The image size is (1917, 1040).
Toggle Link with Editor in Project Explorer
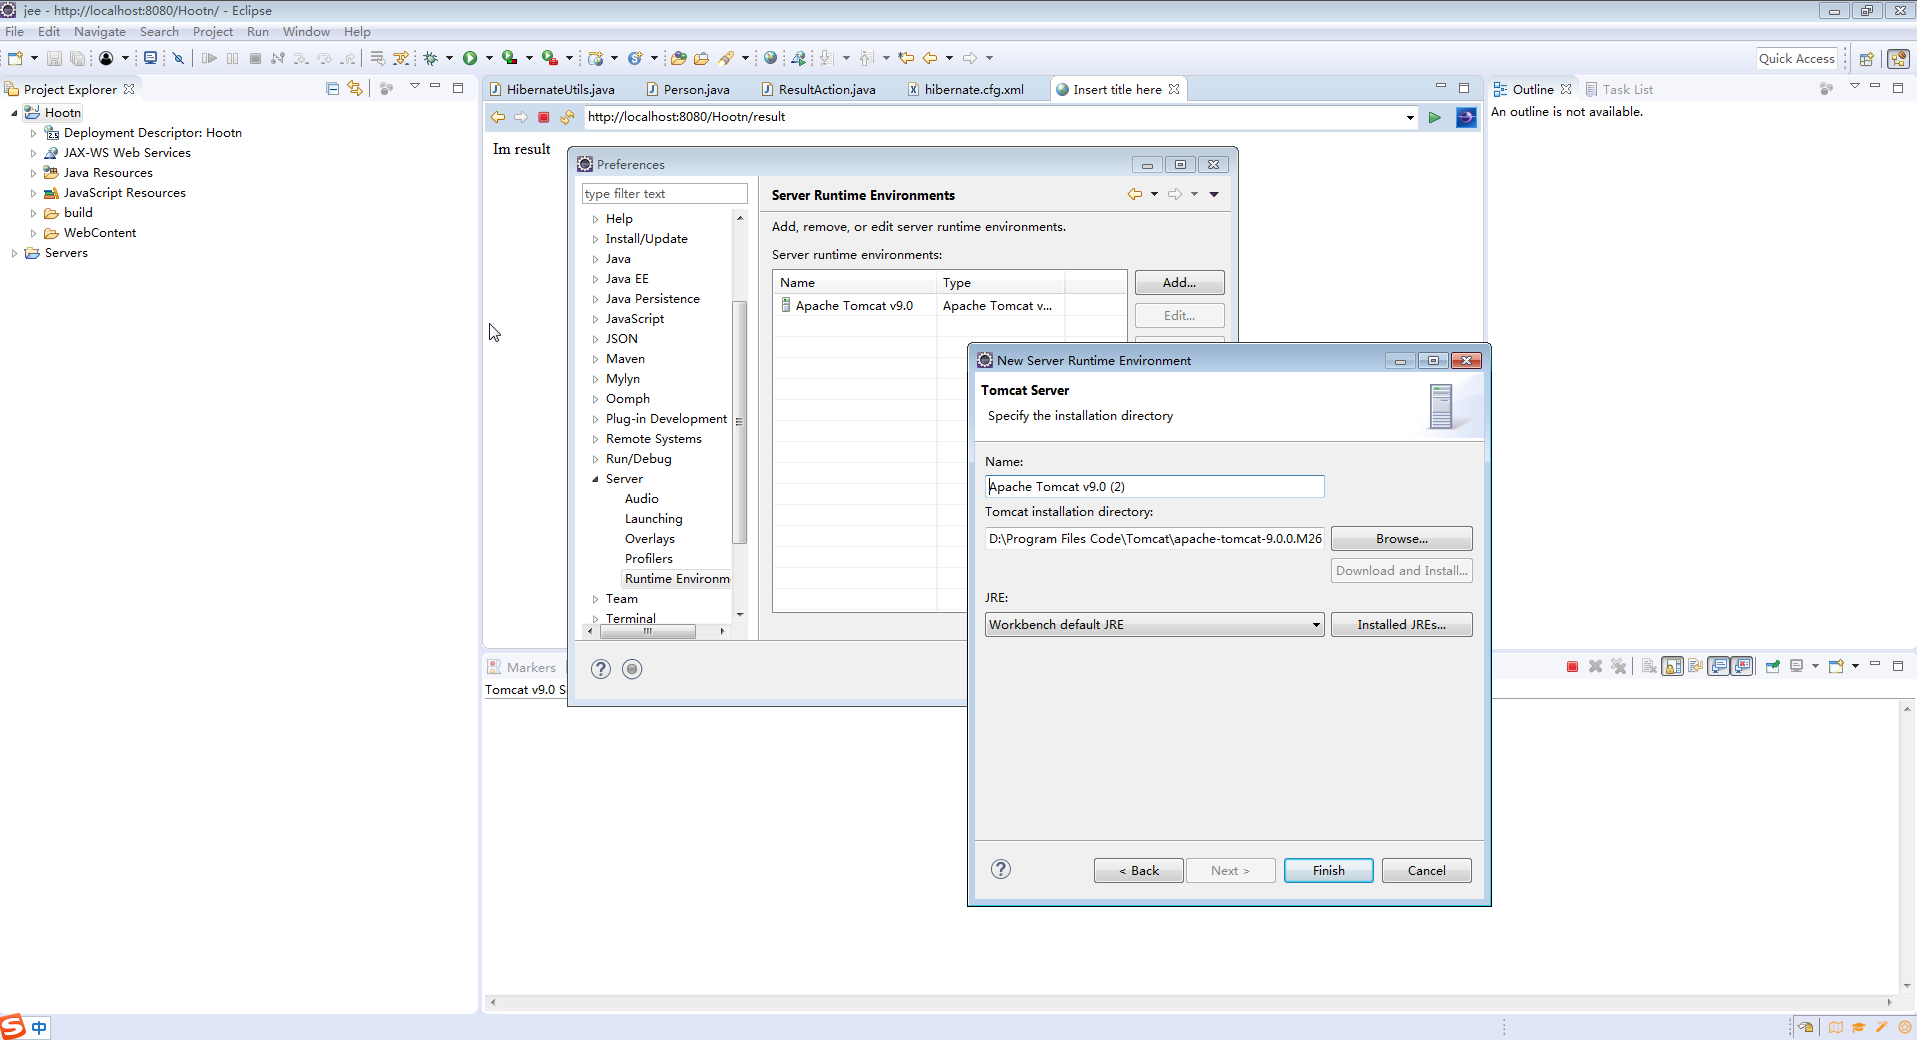point(355,89)
